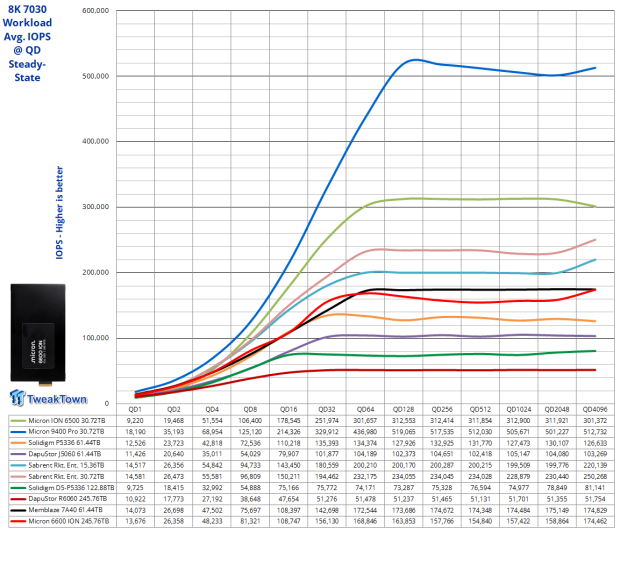This screenshot has height=568, width=620.
Task: Click the QD4096 column header
Action: pos(595,409)
